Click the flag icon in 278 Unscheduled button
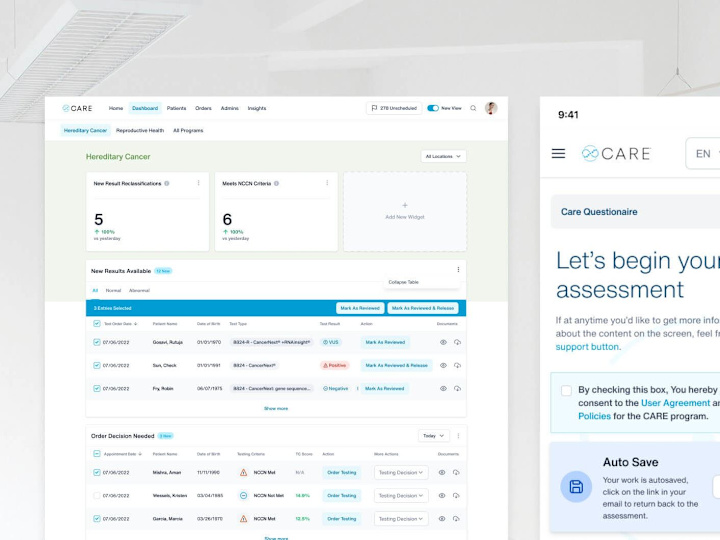 [374, 108]
